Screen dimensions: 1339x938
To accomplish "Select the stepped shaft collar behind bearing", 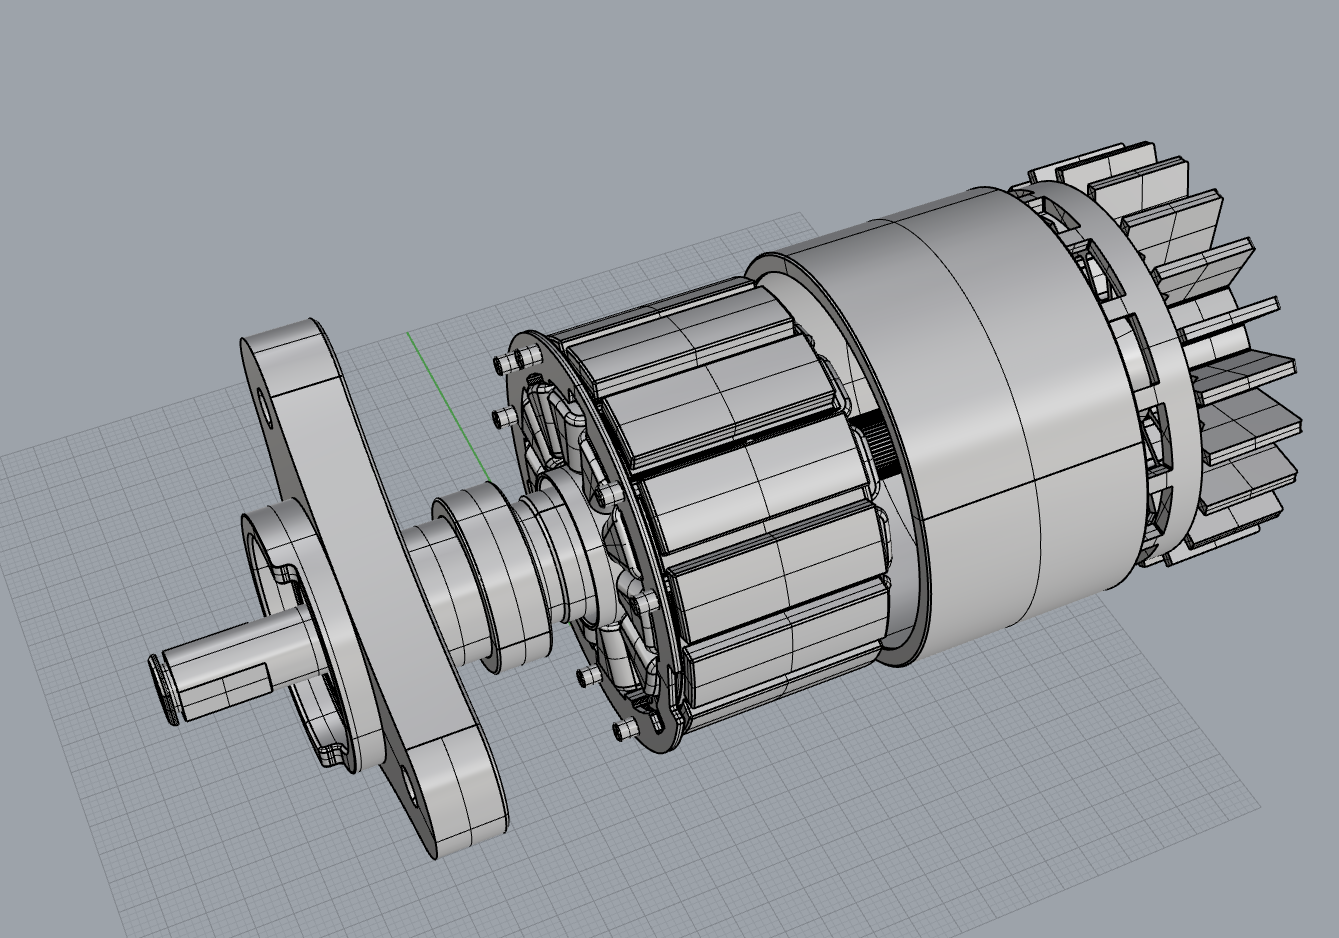I will point(552,540).
